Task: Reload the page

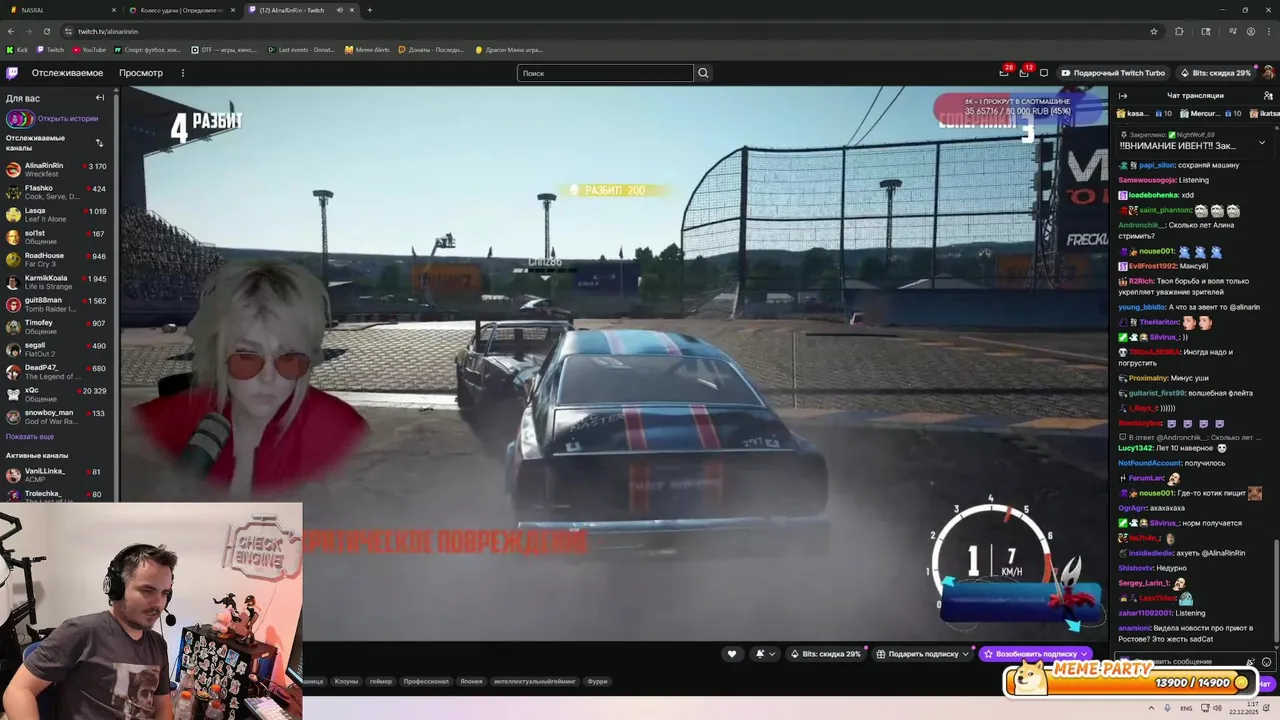Action: [47, 31]
